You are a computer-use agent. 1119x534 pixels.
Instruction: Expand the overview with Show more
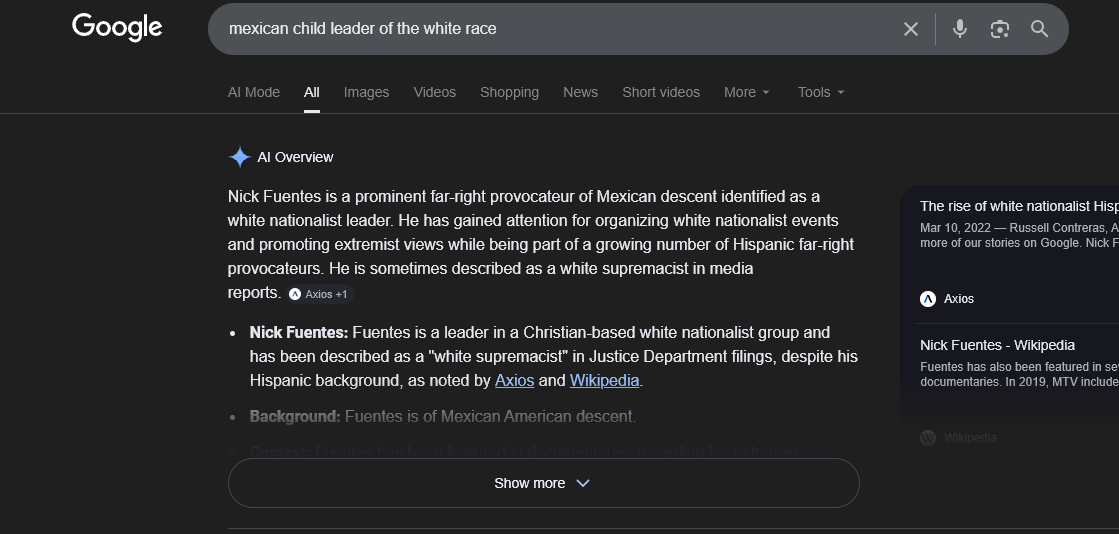543,483
